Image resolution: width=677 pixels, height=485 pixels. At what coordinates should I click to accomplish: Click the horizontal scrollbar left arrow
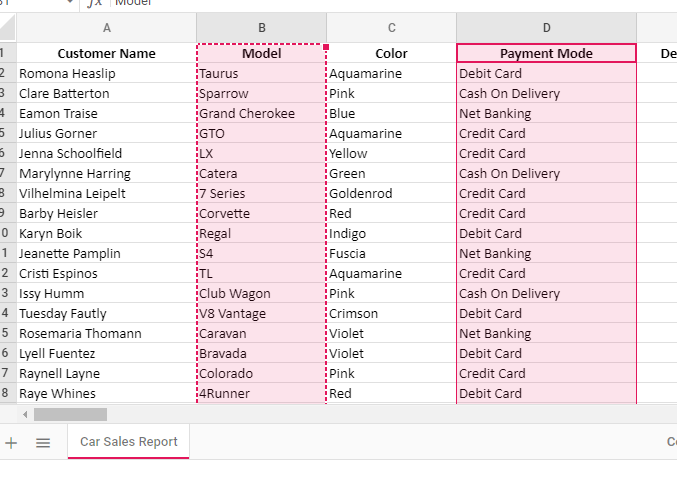coord(25,413)
